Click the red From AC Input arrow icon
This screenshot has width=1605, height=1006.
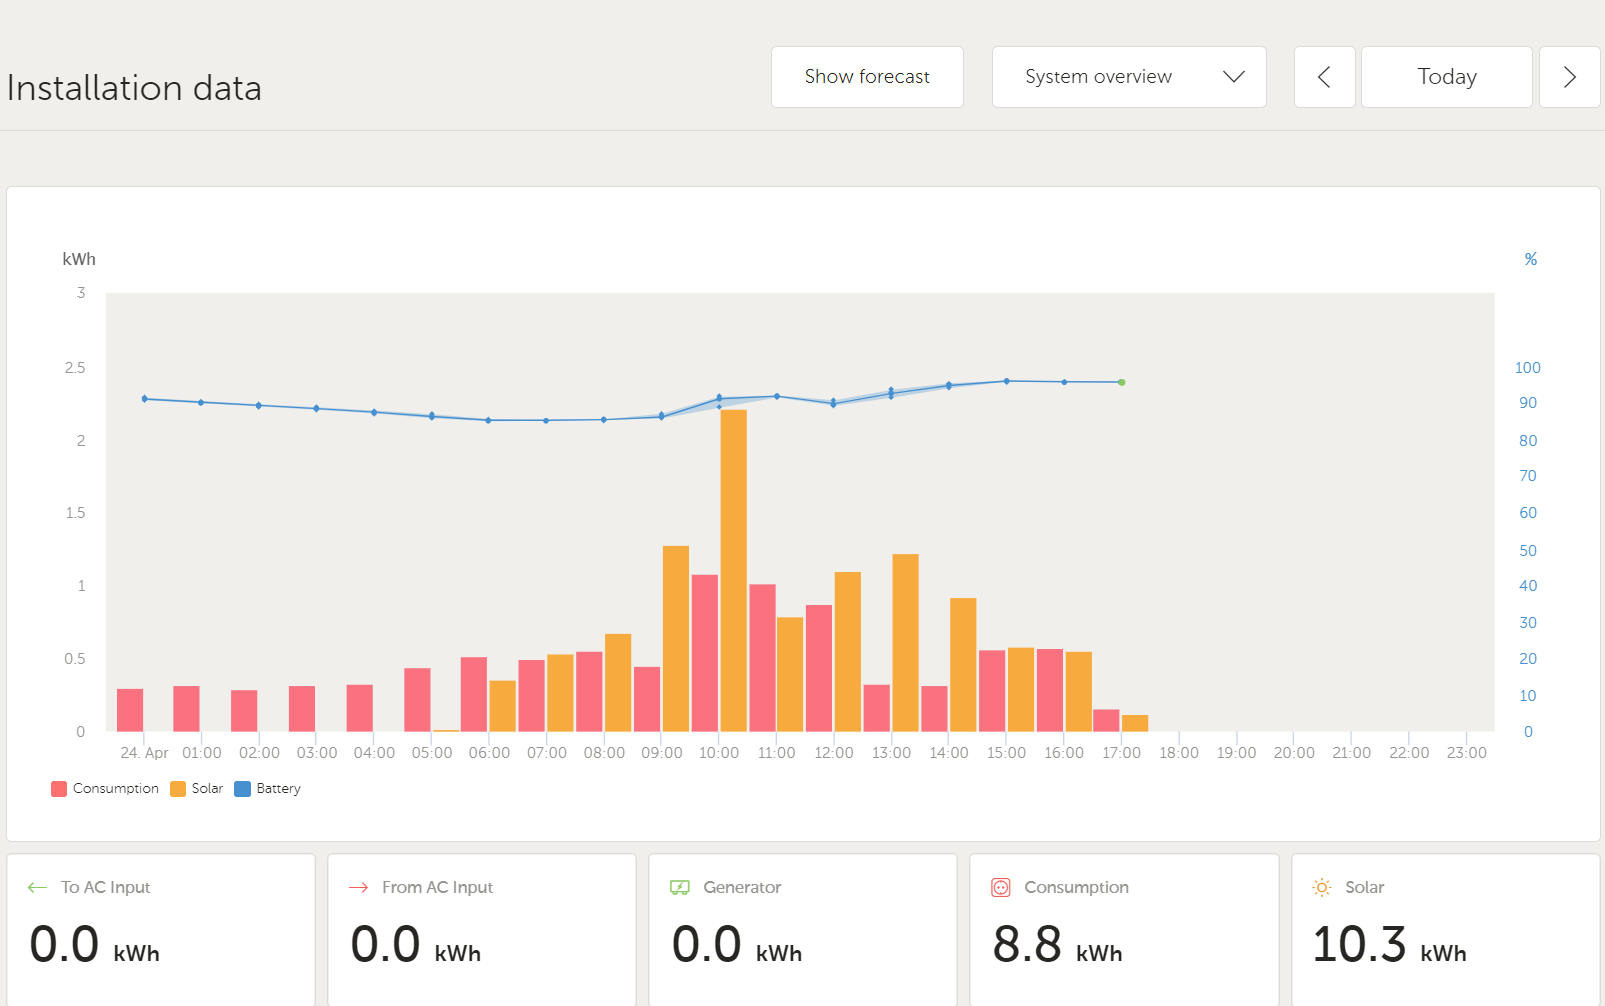point(358,888)
